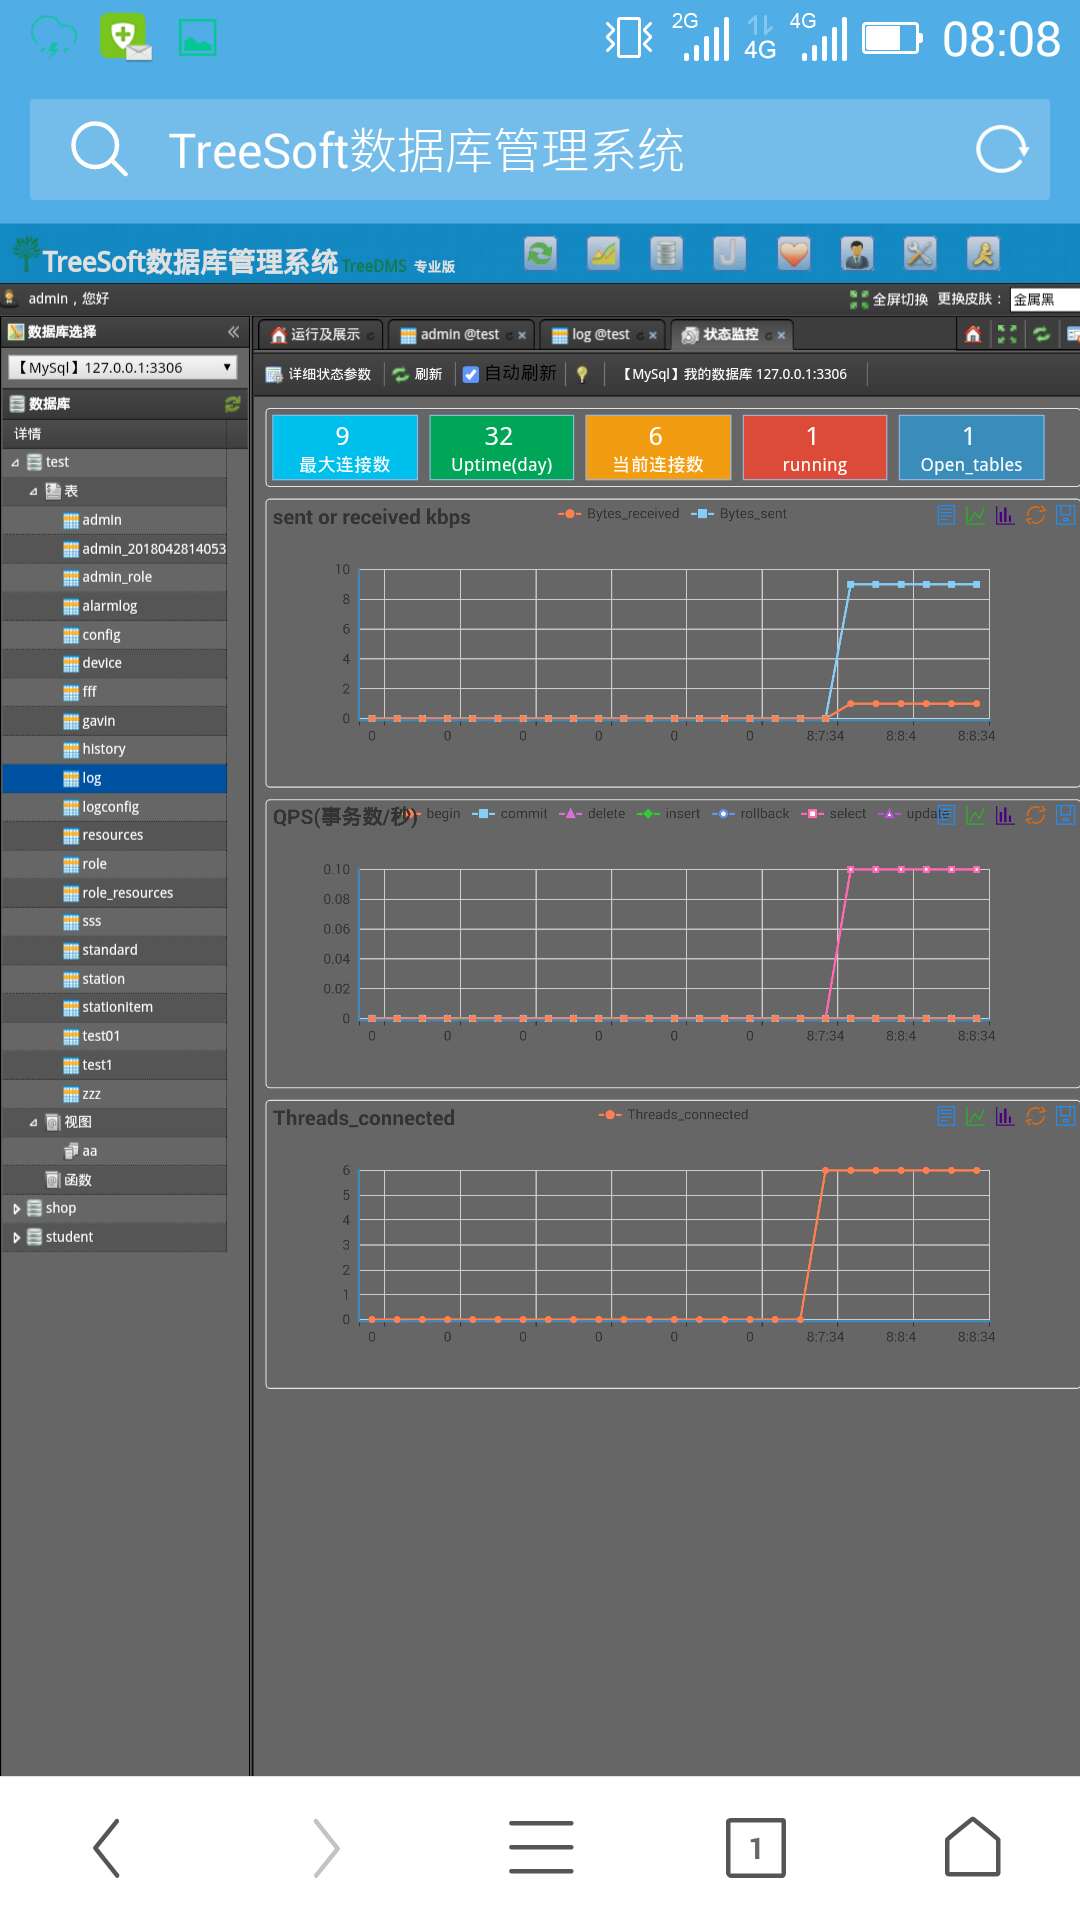Select the stationitem table

(x=117, y=1008)
